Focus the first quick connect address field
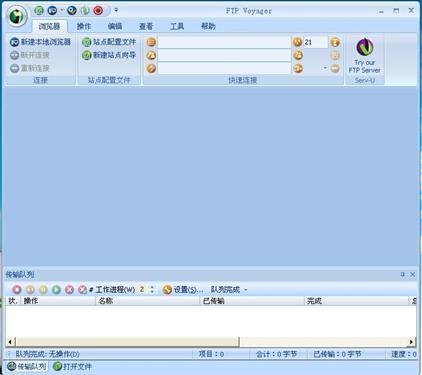 coord(224,42)
